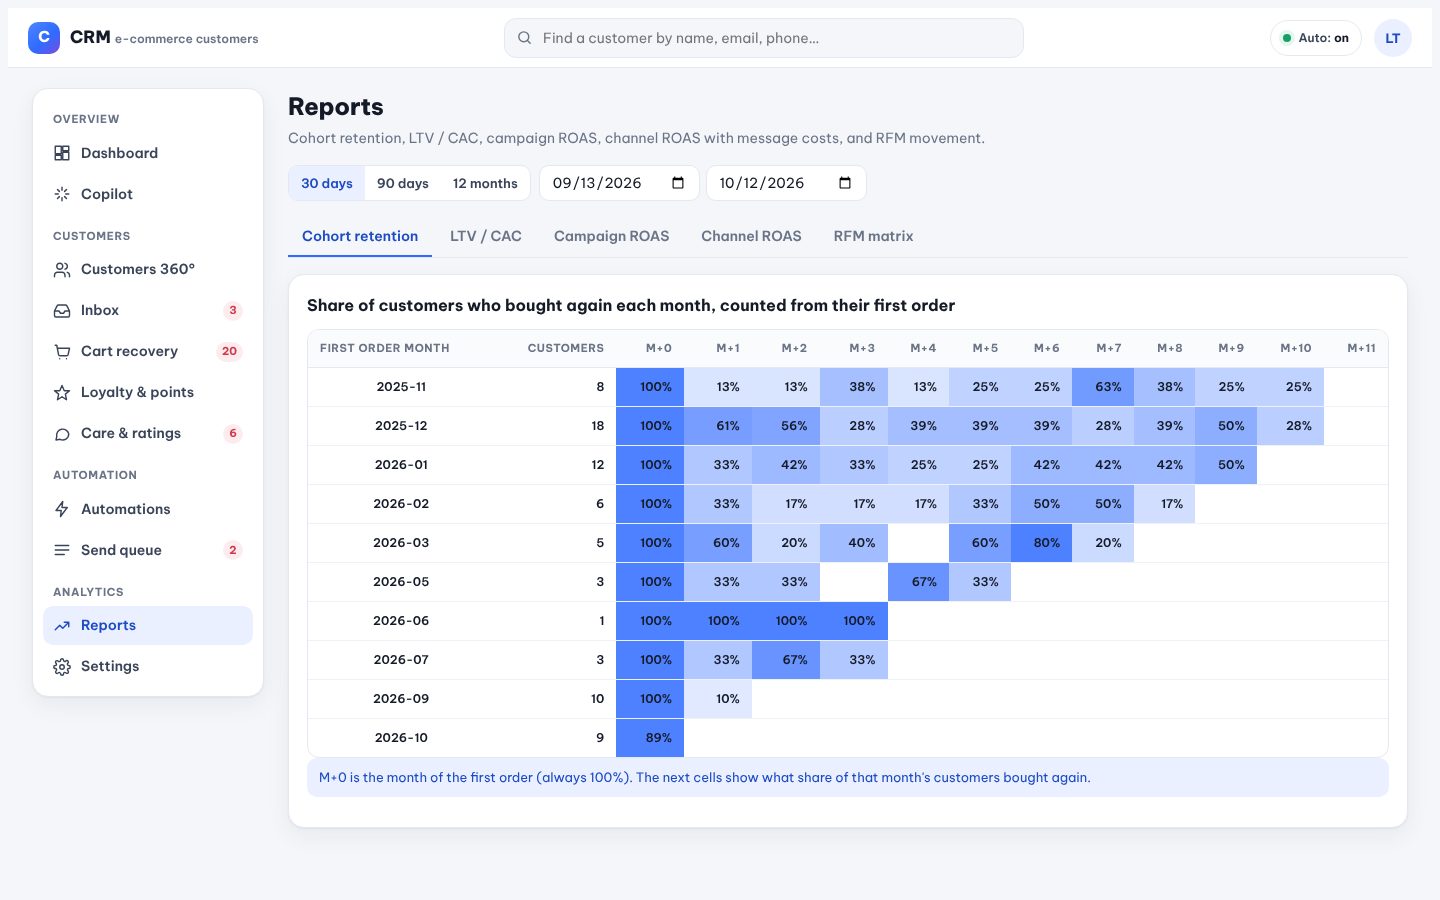Image resolution: width=1440 pixels, height=900 pixels.
Task: Click the search magnifier icon
Action: tap(524, 38)
